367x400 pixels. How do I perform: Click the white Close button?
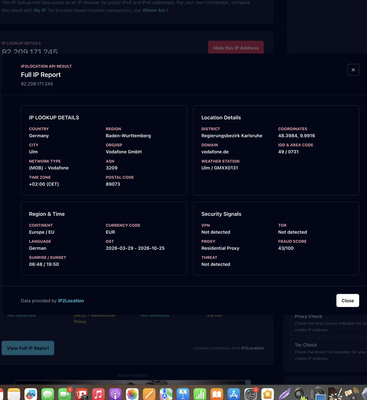(347, 301)
